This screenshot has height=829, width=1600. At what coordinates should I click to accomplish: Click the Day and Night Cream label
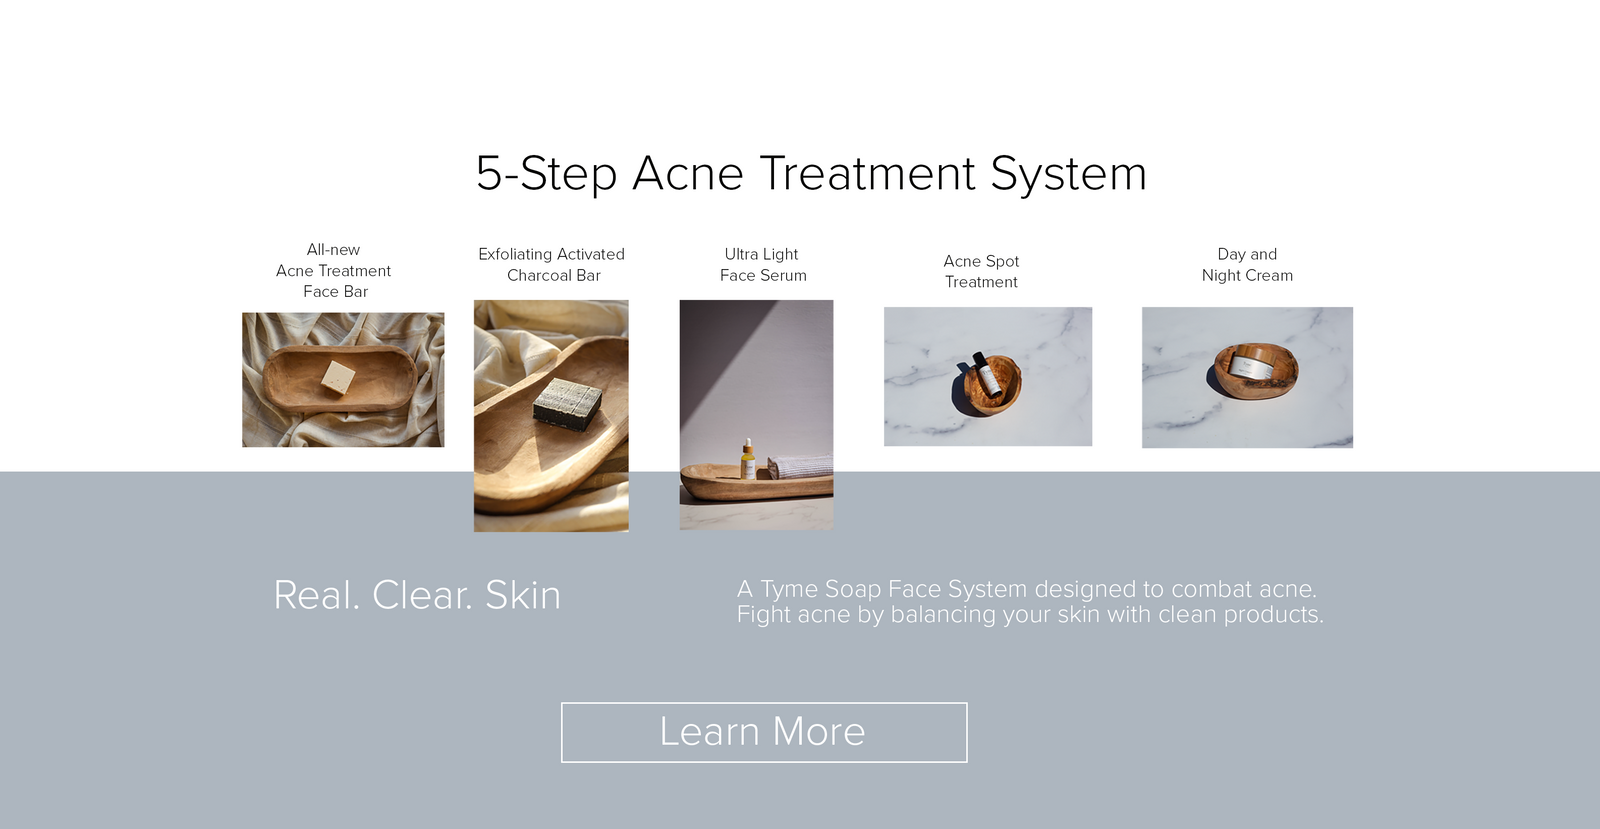point(1247,265)
